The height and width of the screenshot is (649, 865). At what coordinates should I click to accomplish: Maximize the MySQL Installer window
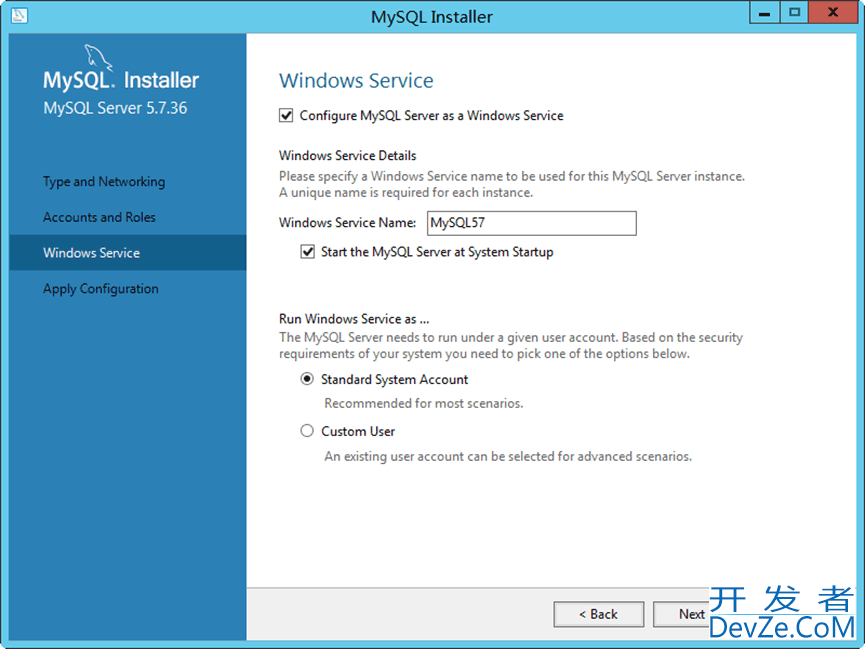pos(794,13)
